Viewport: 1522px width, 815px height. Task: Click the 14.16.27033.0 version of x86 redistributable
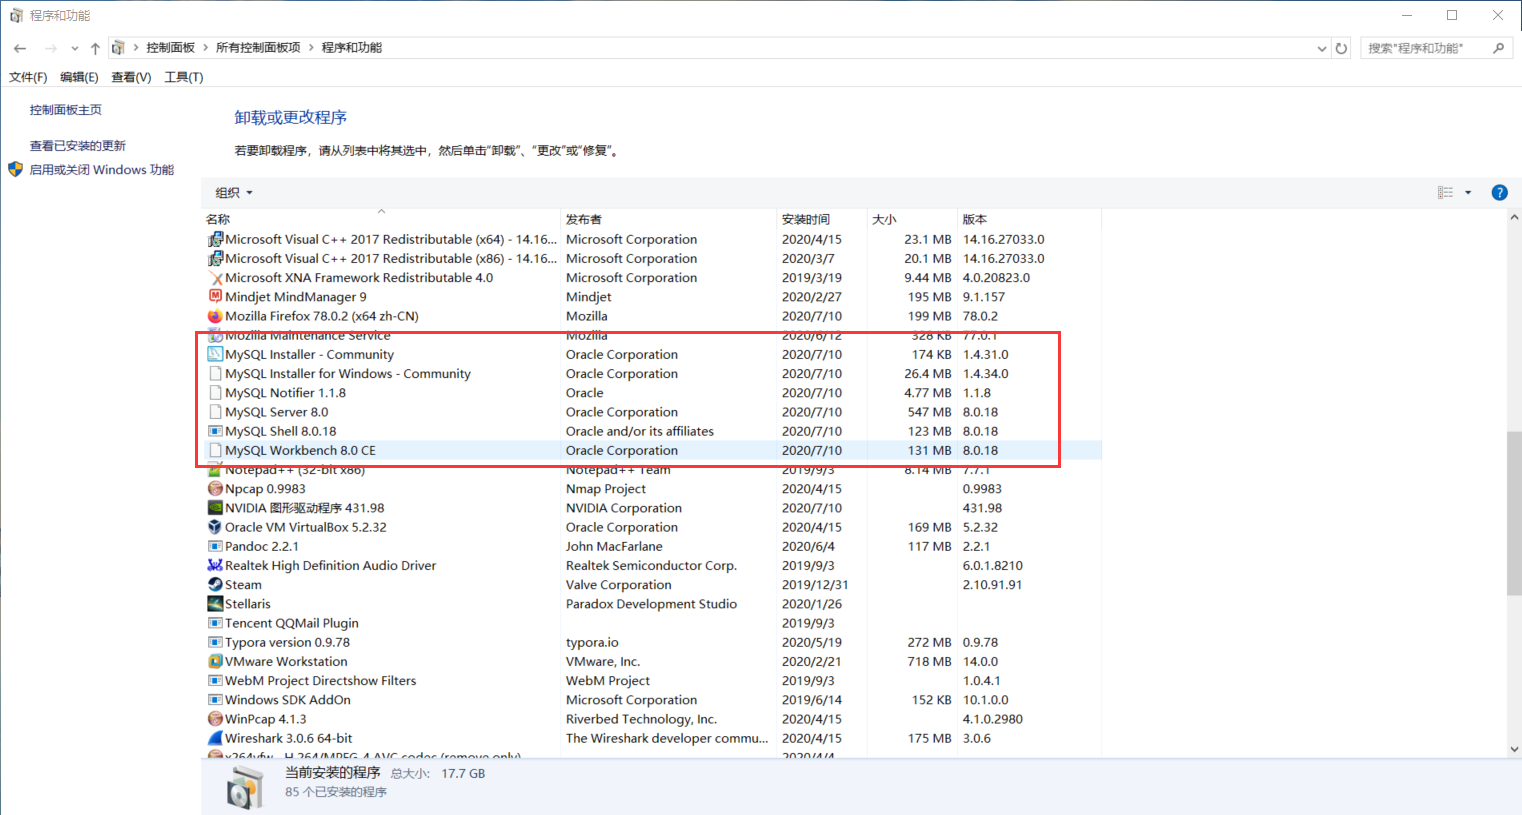tap(1003, 259)
